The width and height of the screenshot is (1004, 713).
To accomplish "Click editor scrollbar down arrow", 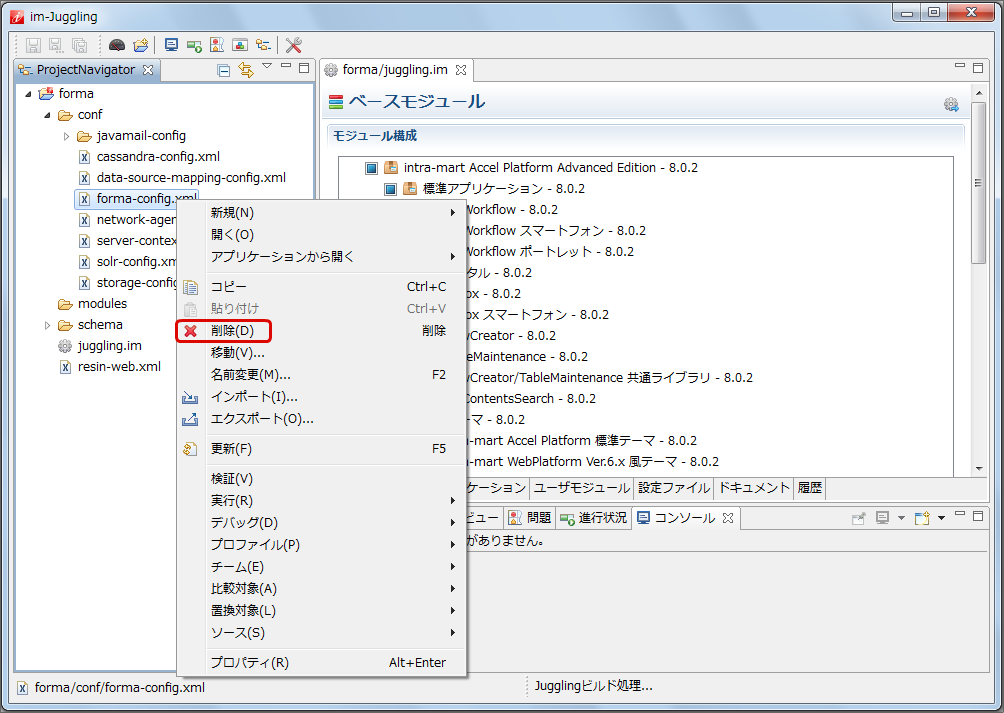I will point(979,469).
